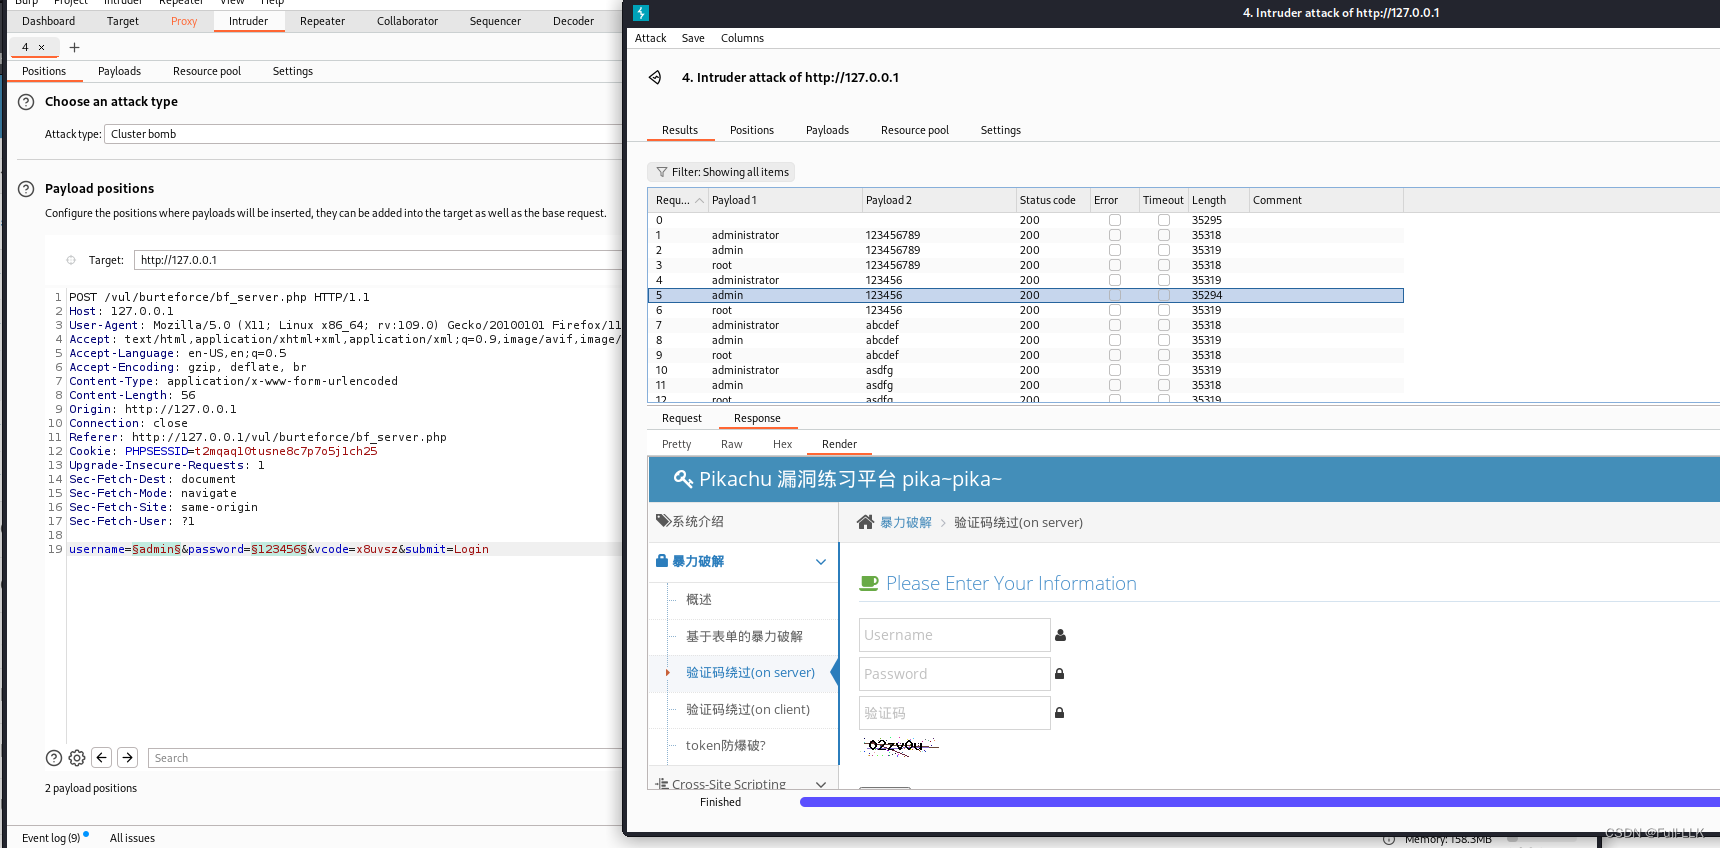Click All issues in status bar
This screenshot has width=1720, height=848.
coord(132,838)
